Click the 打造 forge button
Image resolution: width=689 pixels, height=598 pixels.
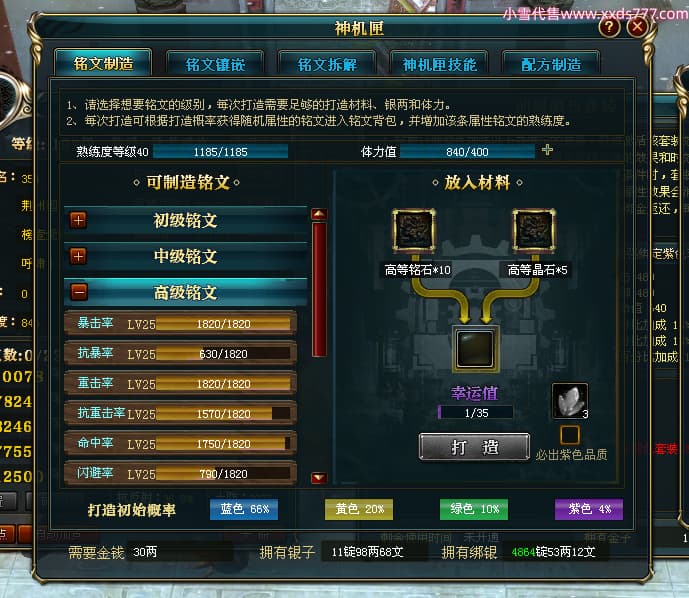pos(475,447)
